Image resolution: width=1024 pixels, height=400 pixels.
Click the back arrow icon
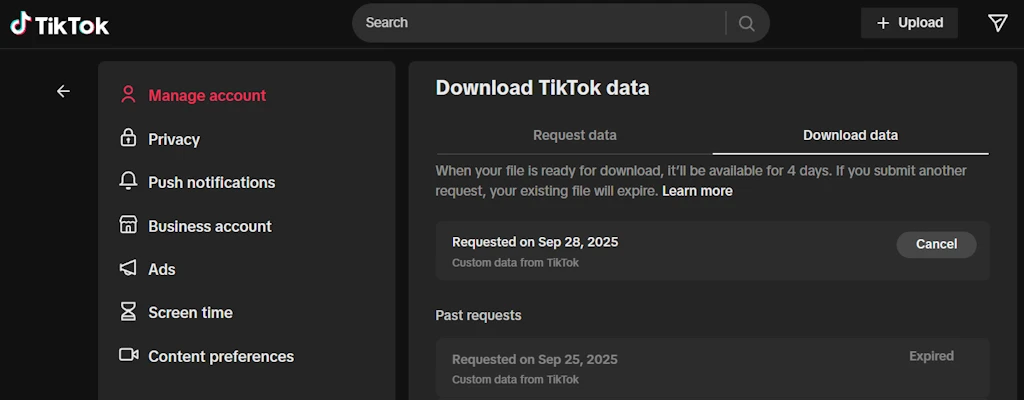pyautogui.click(x=63, y=92)
